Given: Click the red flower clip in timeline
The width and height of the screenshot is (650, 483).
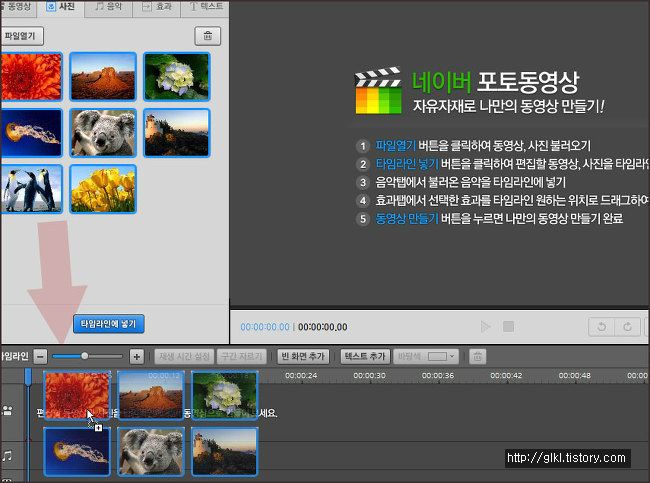Looking at the screenshot, I should point(77,395).
